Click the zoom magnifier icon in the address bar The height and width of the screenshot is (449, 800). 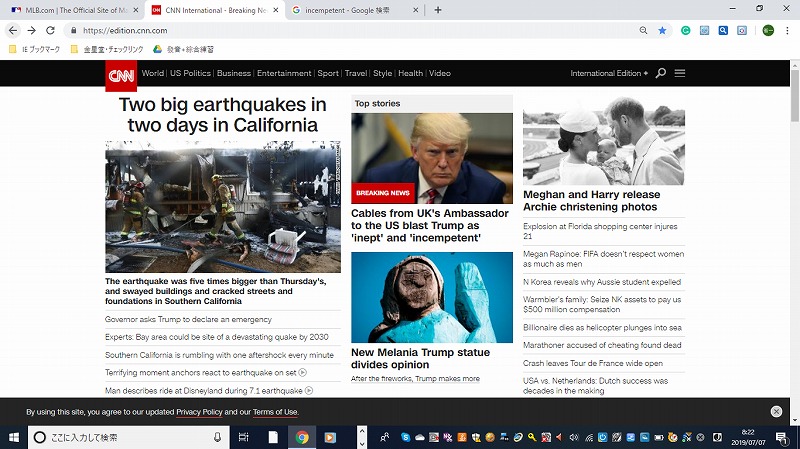coord(643,31)
